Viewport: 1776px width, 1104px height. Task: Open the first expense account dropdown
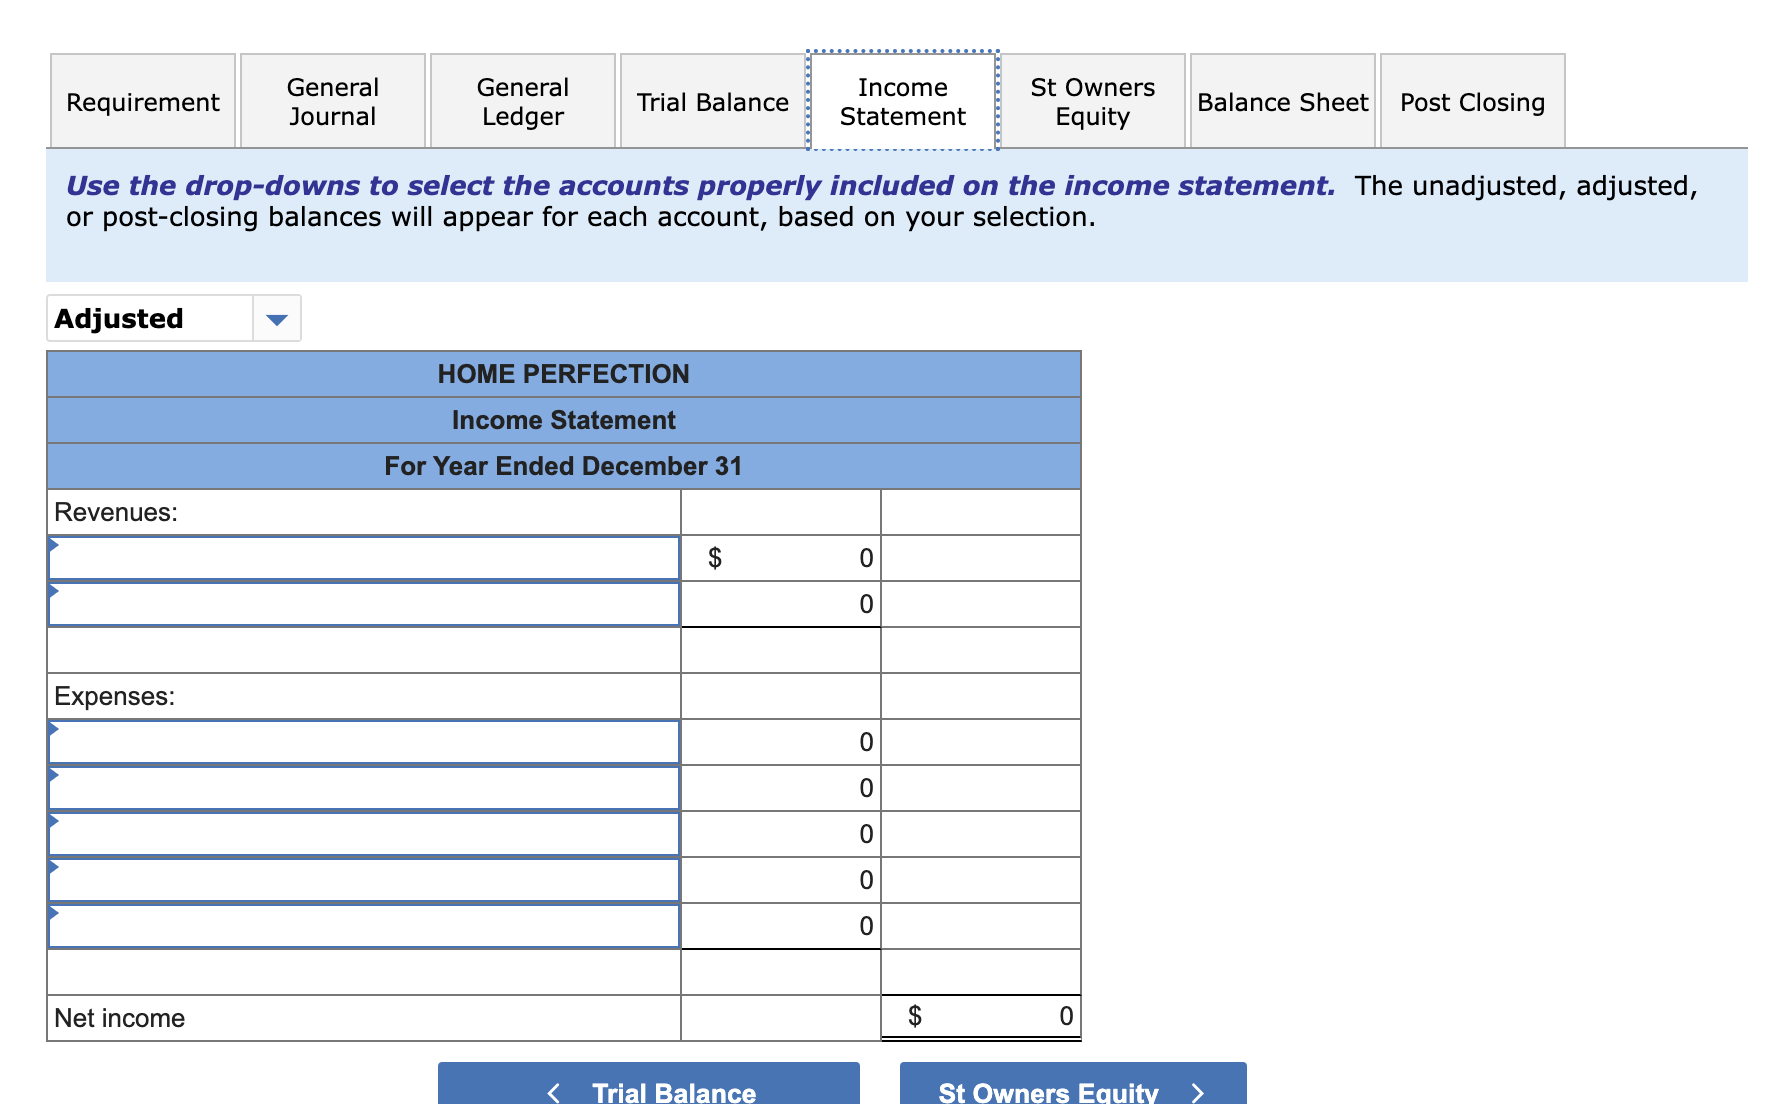coord(363,741)
